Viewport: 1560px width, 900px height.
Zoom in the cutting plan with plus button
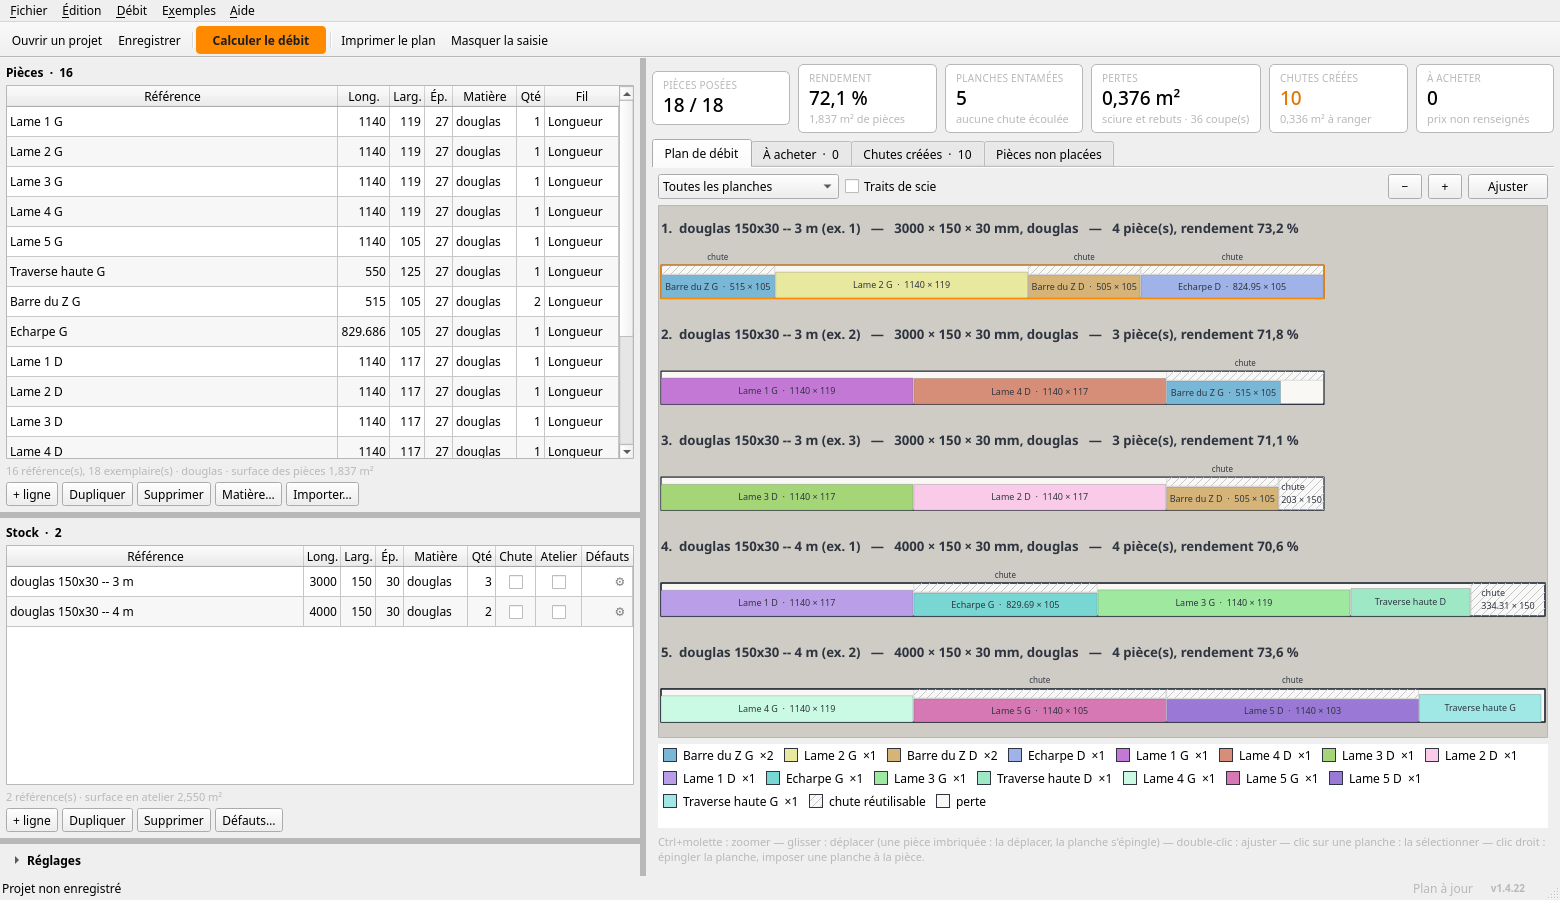coord(1445,186)
